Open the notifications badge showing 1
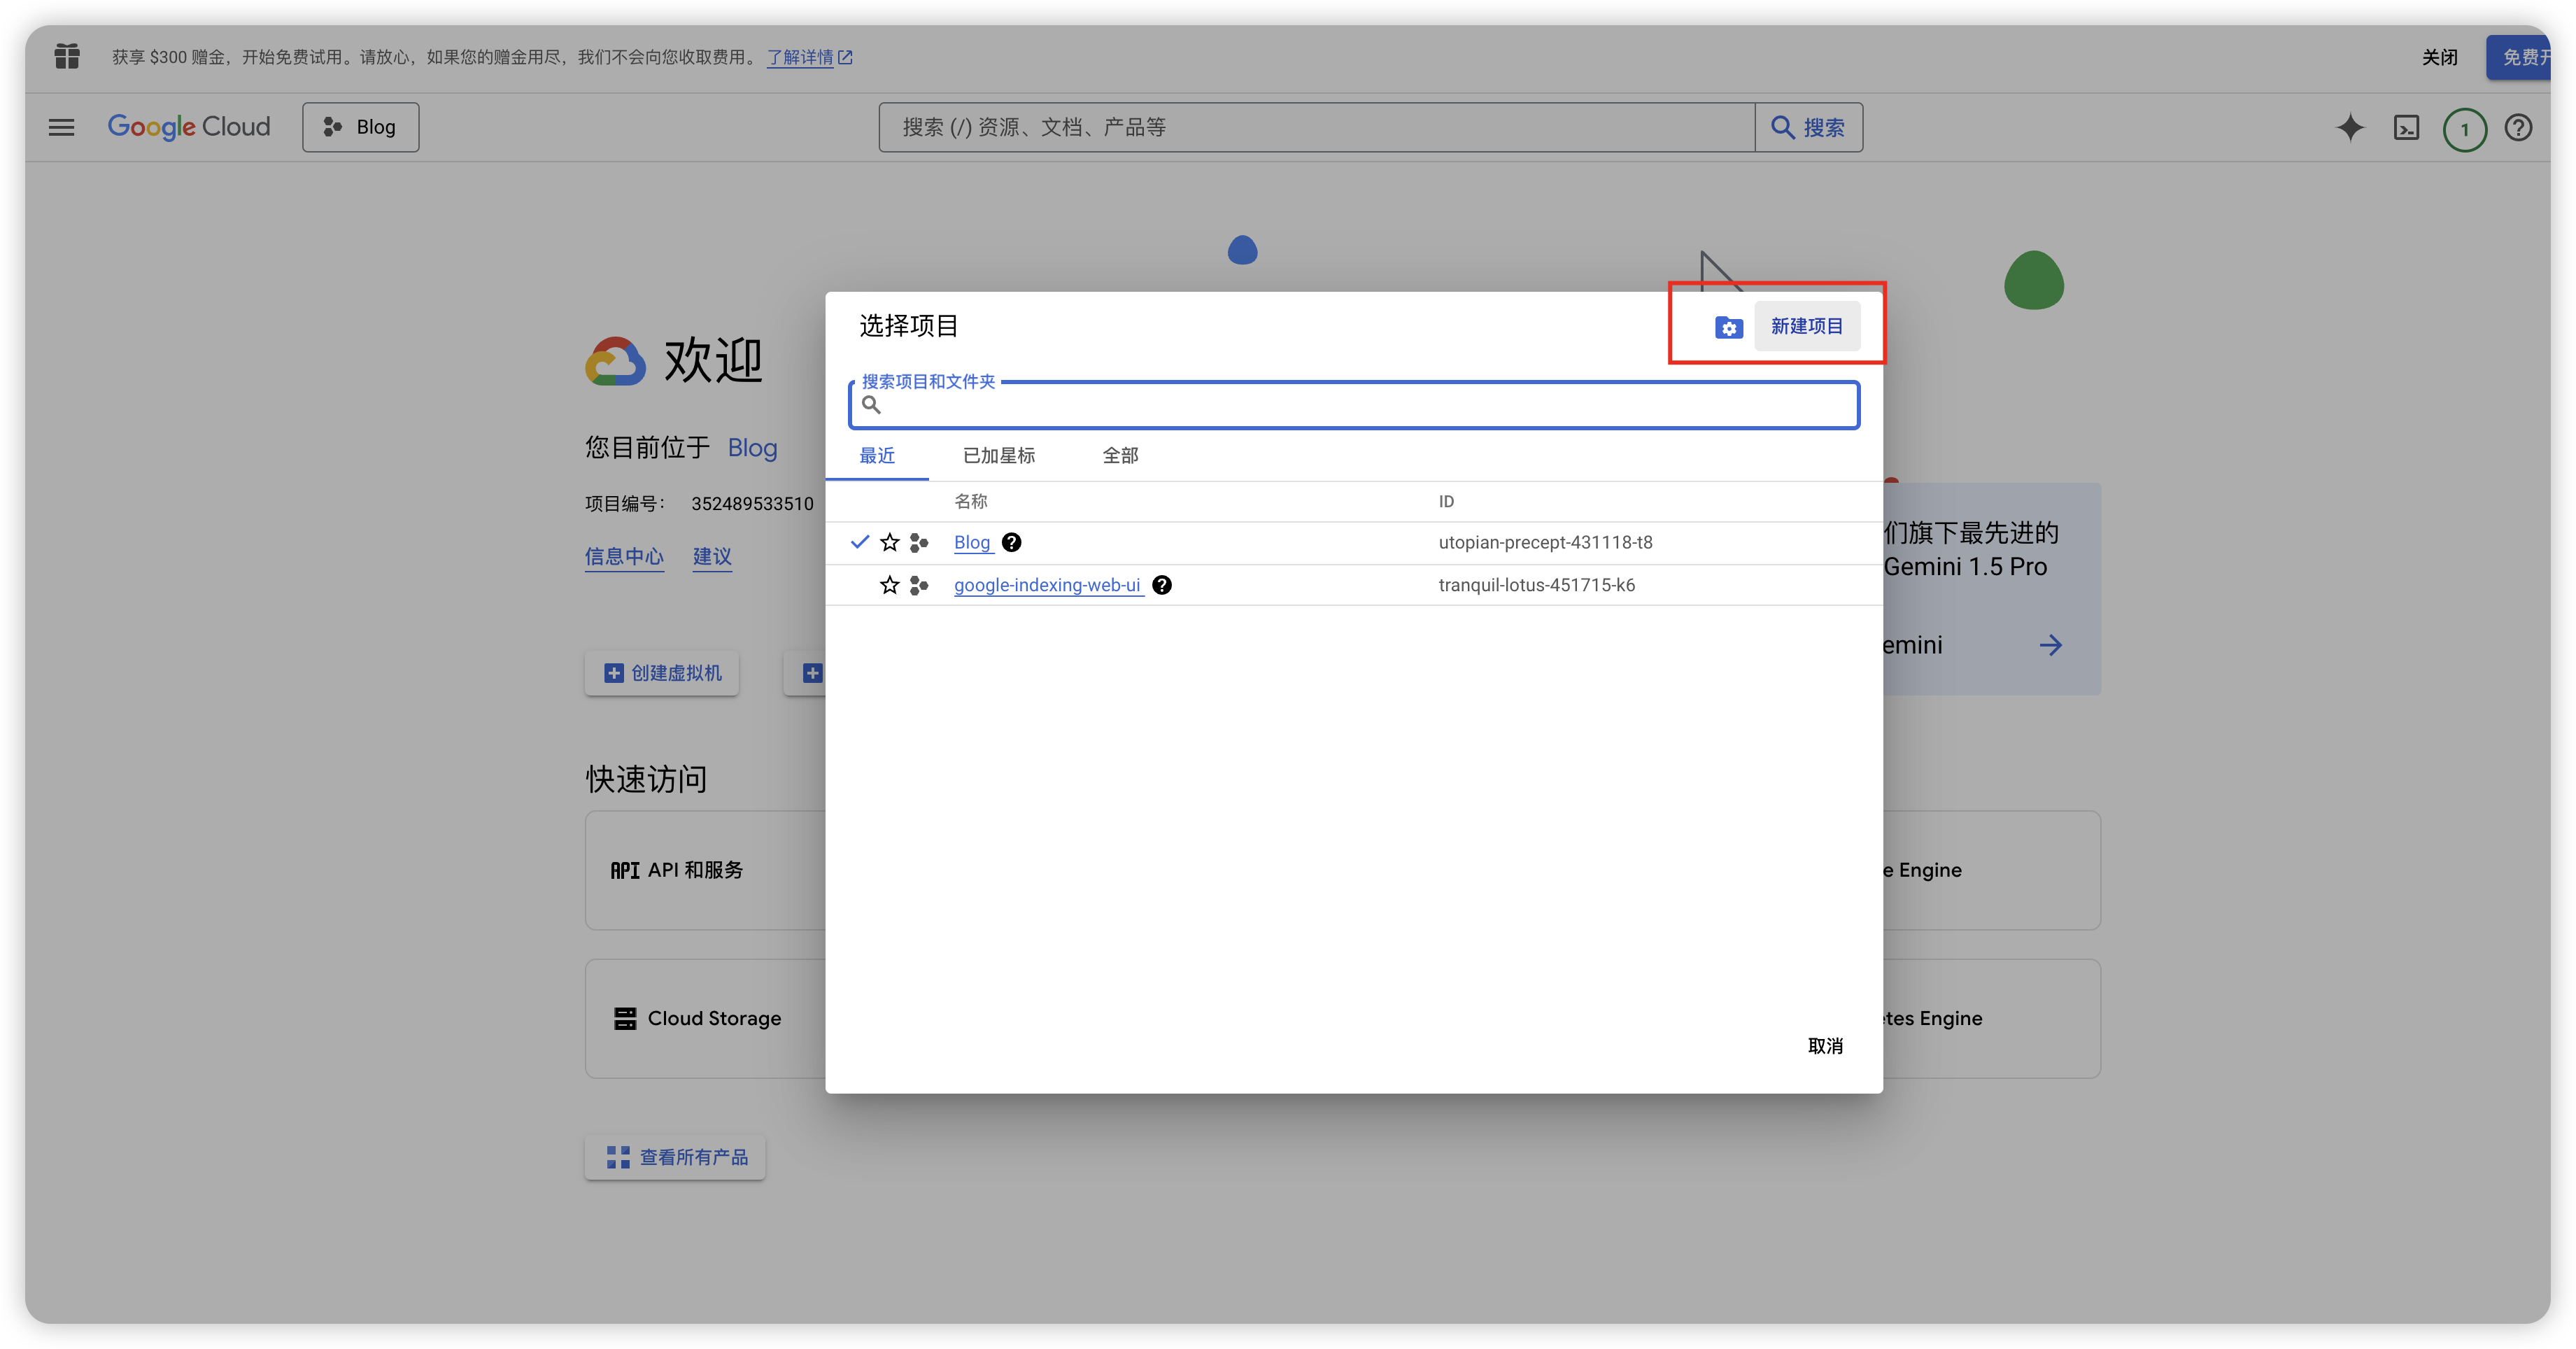Screen dimensions: 2576x1349 [2464, 129]
